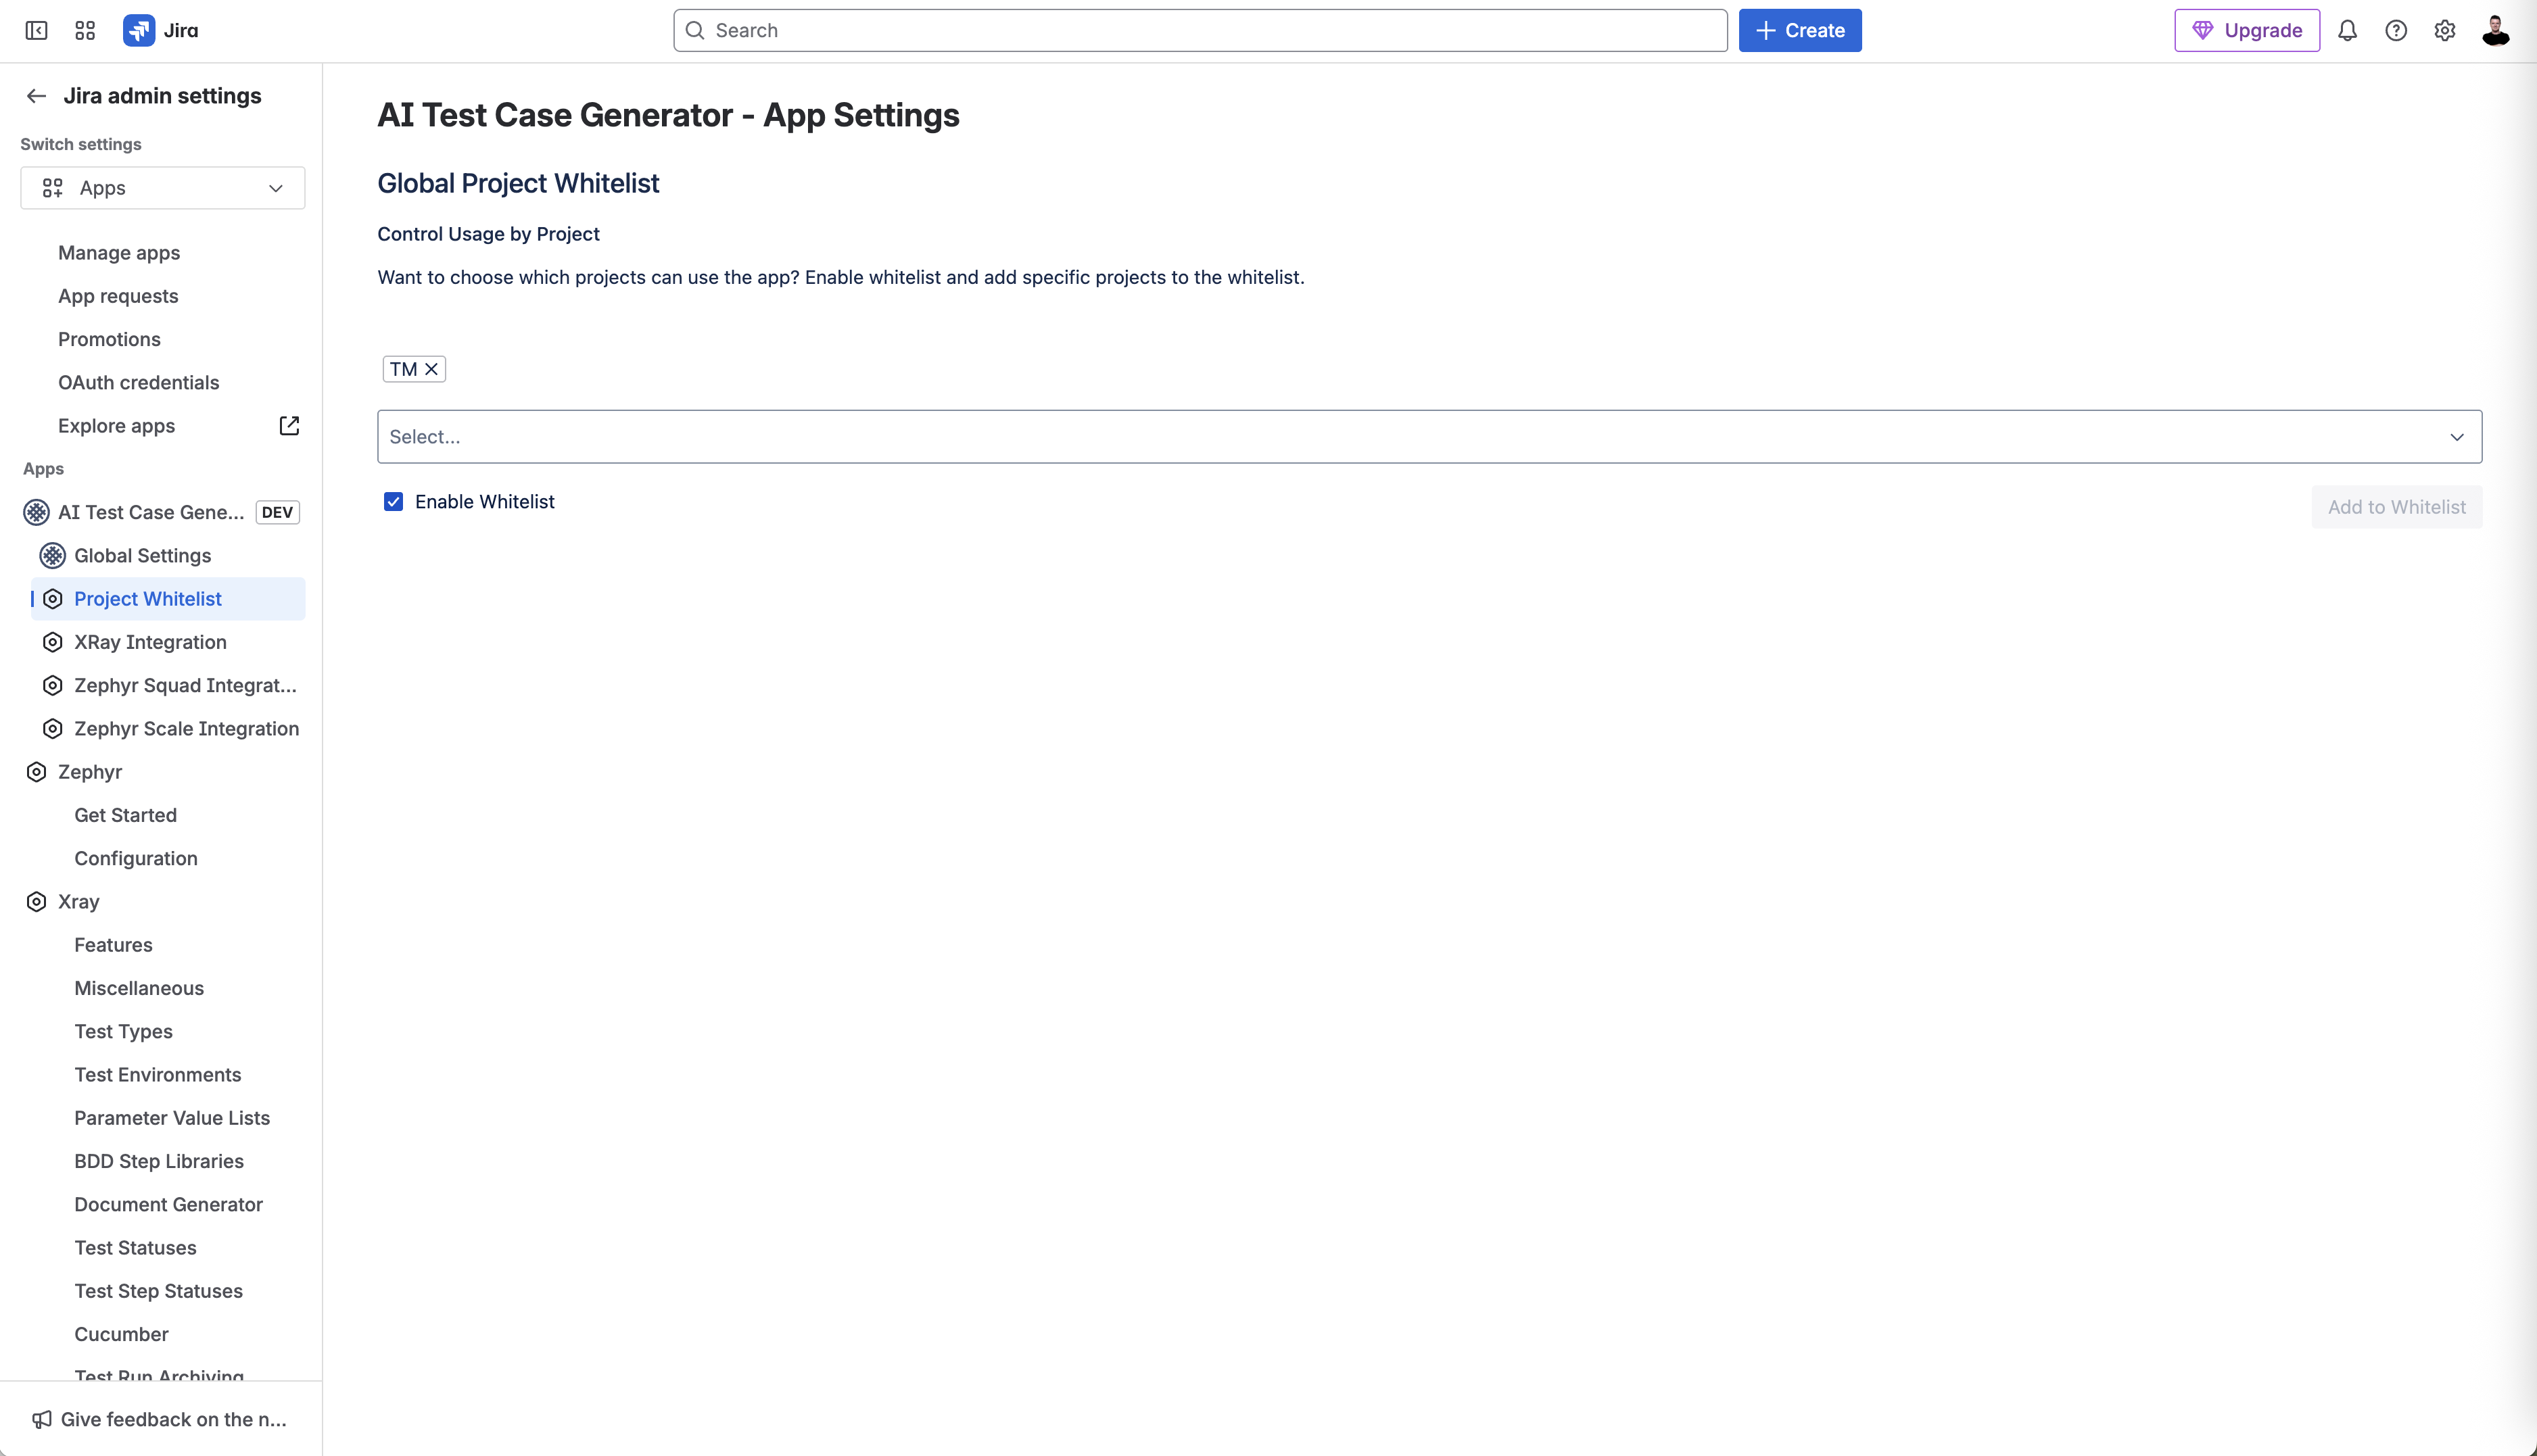This screenshot has width=2537, height=1456.
Task: Click the back arrow next to Jira admin settings
Action: (x=36, y=95)
